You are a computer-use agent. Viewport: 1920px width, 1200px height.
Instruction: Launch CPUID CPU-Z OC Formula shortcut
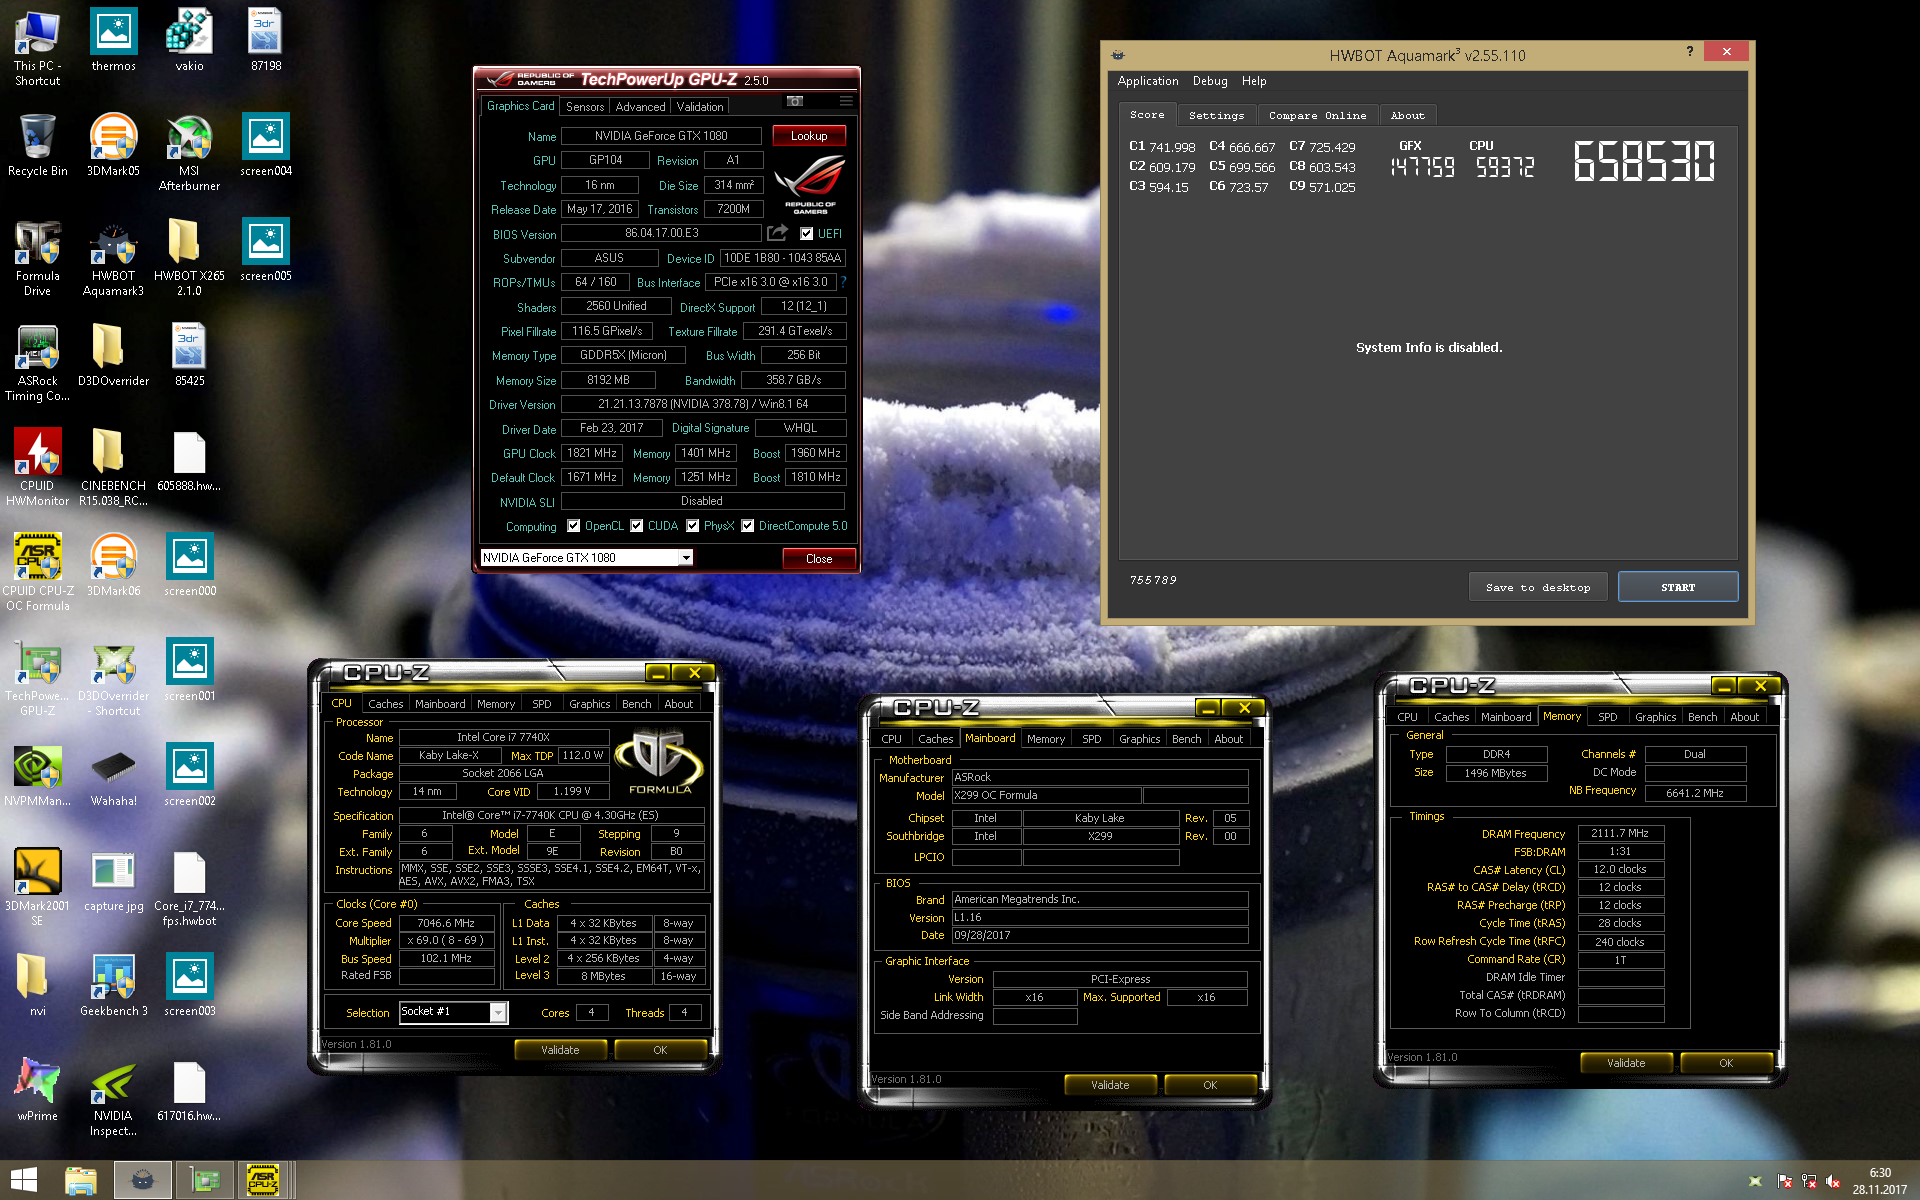click(37, 572)
